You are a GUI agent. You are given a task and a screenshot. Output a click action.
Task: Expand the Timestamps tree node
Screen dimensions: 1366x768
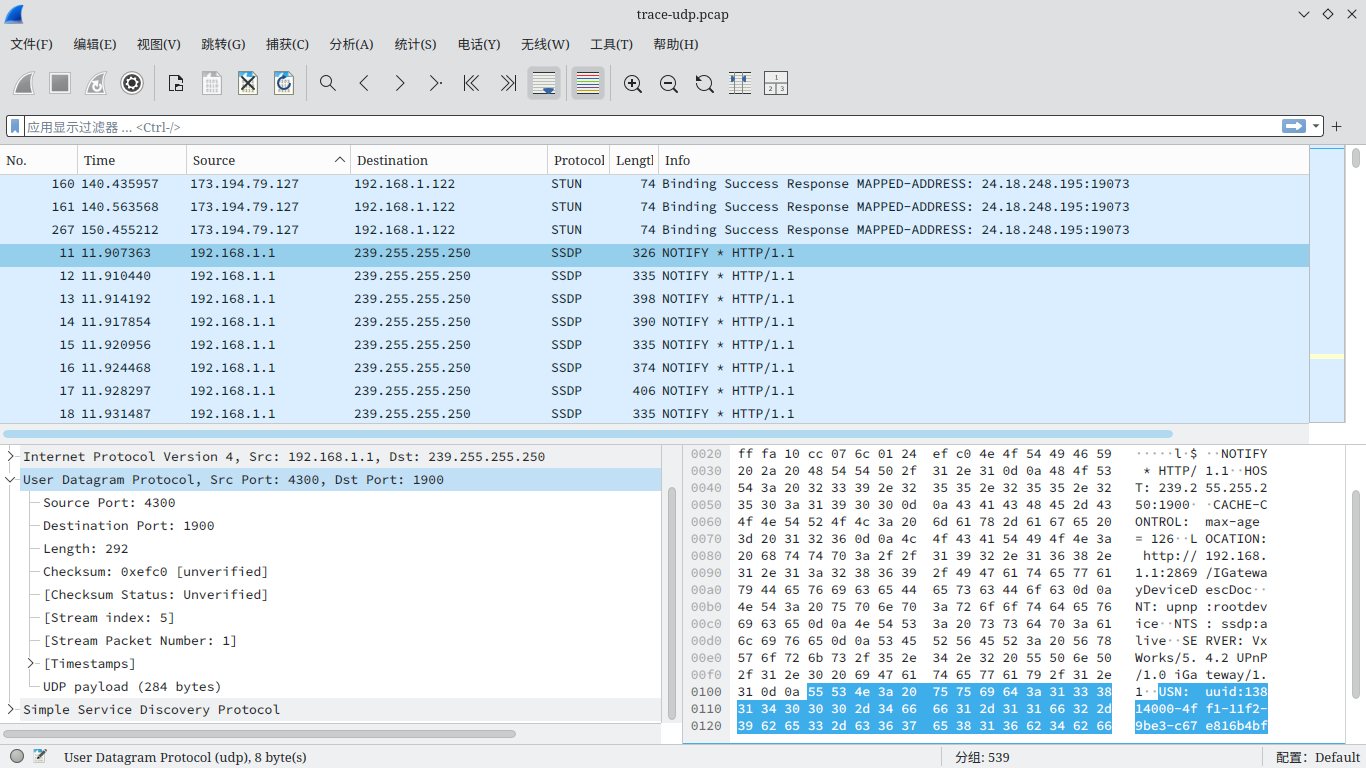(x=33, y=664)
